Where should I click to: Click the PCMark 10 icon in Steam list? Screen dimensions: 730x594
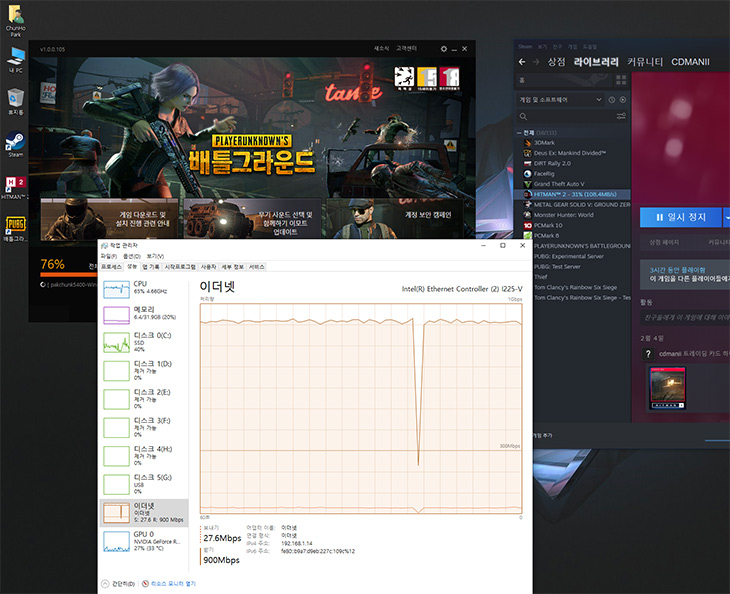click(527, 225)
